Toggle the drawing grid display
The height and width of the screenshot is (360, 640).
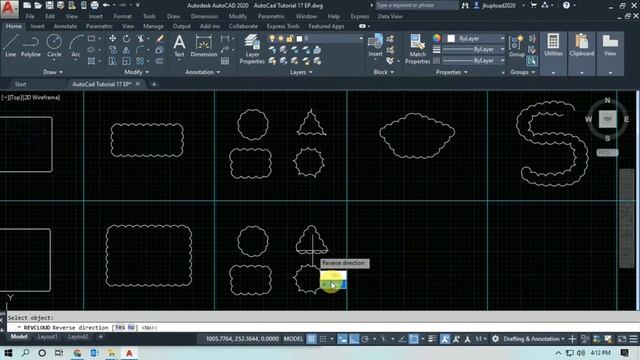coord(311,339)
